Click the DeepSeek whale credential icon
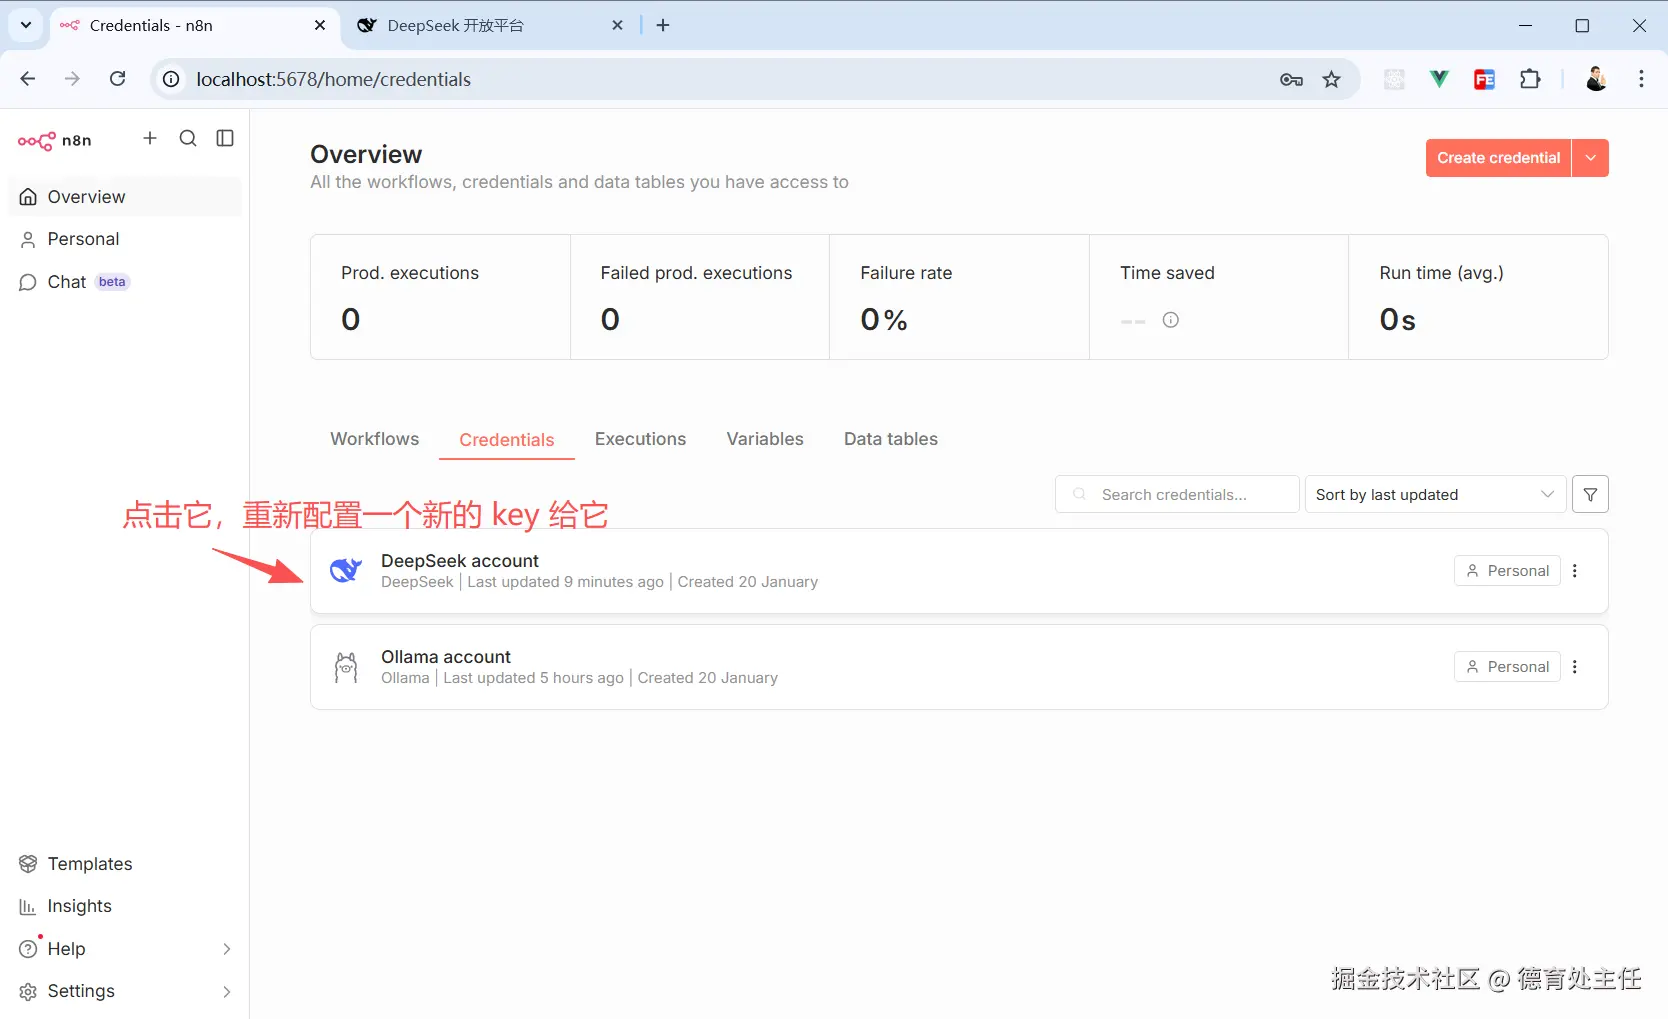Screen dimensions: 1668x1019 click(x=346, y=570)
